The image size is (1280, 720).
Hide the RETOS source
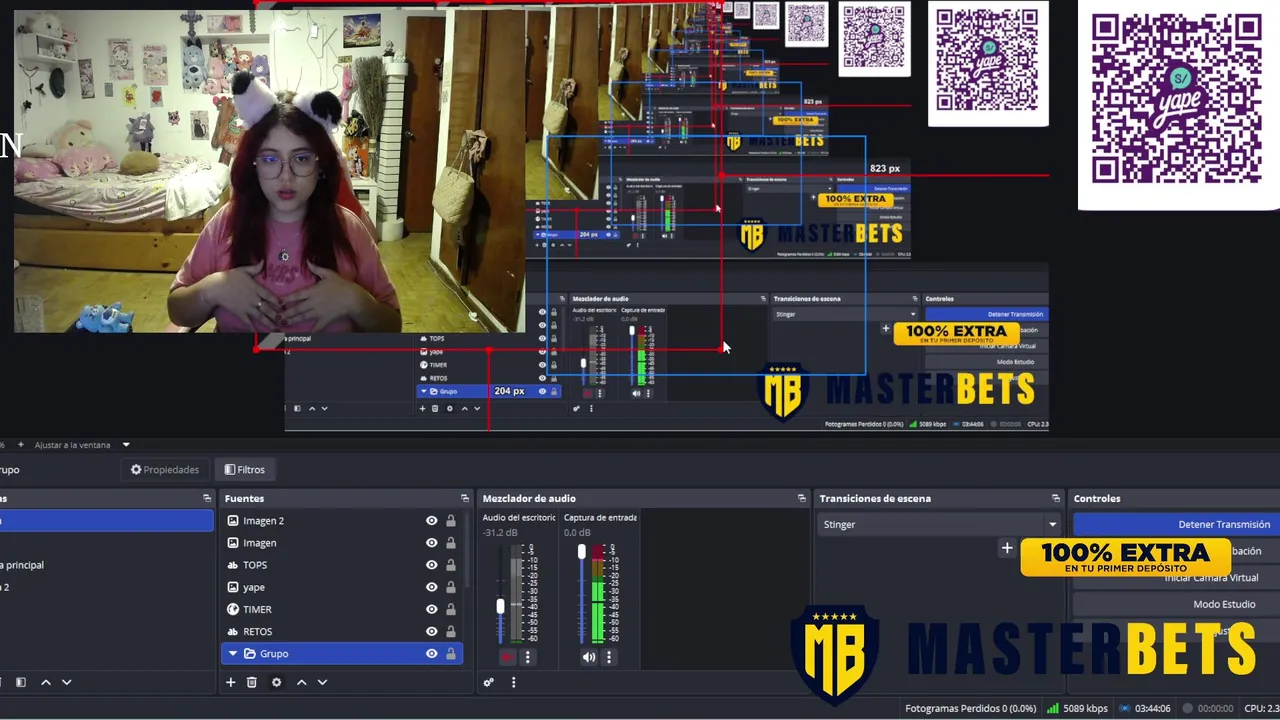pyautogui.click(x=431, y=631)
